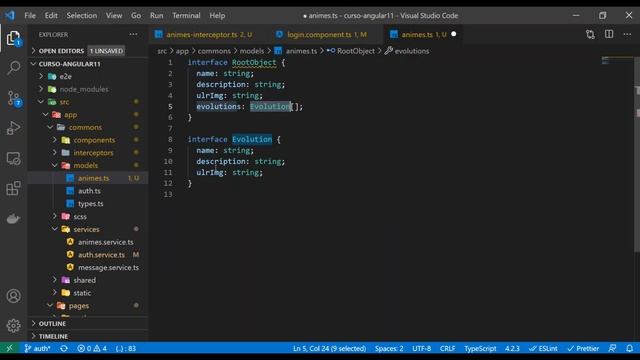640x360 pixels.
Task: Open the File menu
Action: (x=30, y=16)
